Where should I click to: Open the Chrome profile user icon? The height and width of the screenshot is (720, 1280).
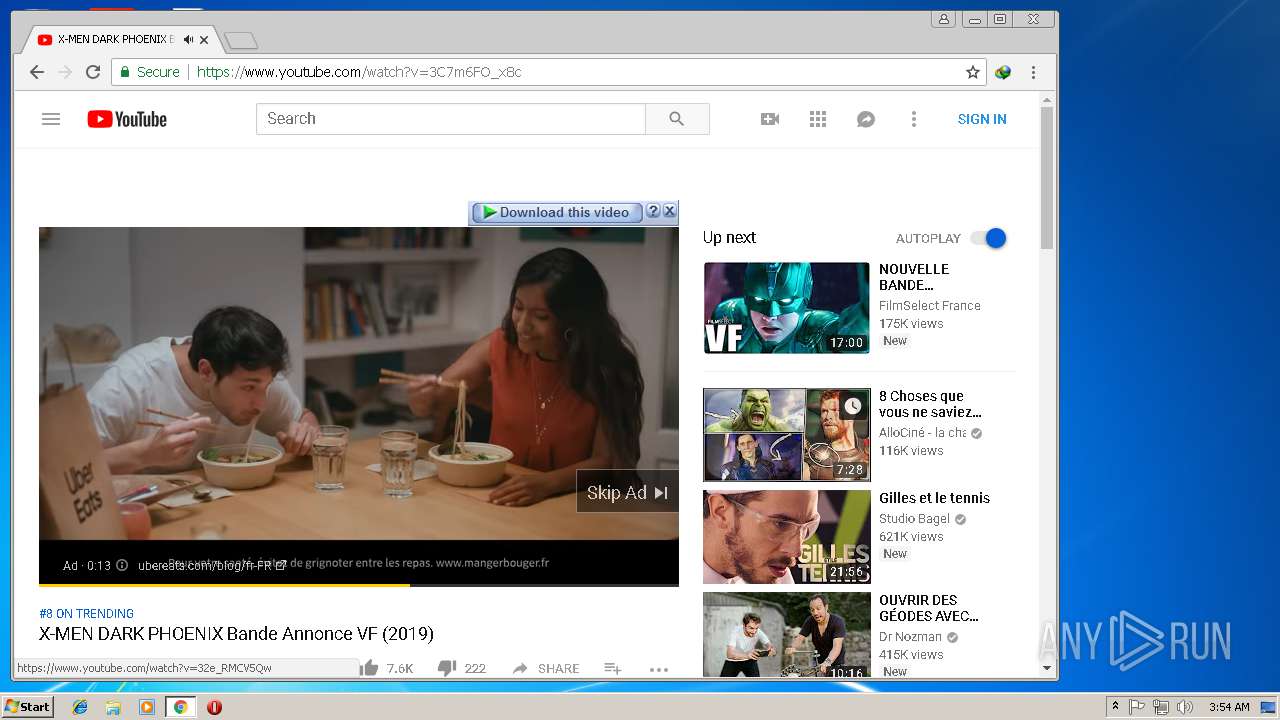pyautogui.click(x=943, y=19)
